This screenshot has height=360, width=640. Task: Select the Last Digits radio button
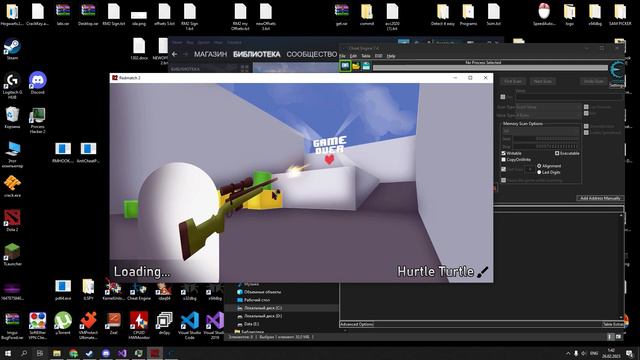click(539, 172)
